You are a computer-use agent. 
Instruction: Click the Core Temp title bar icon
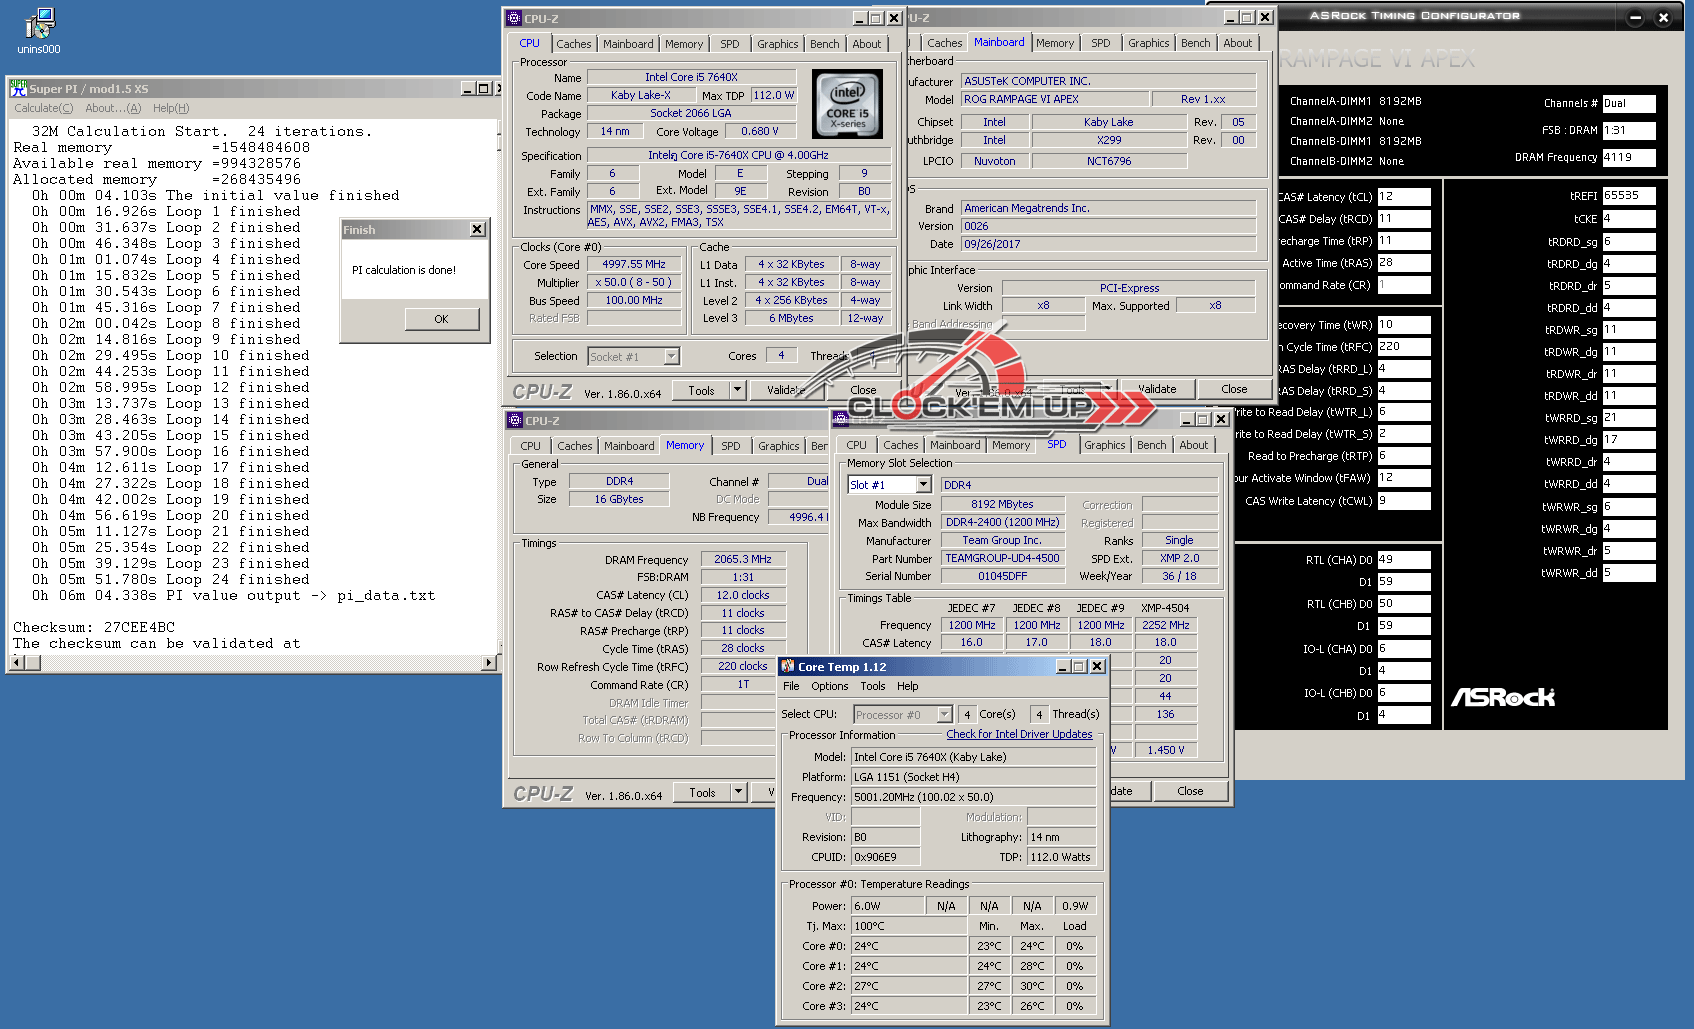tap(788, 667)
